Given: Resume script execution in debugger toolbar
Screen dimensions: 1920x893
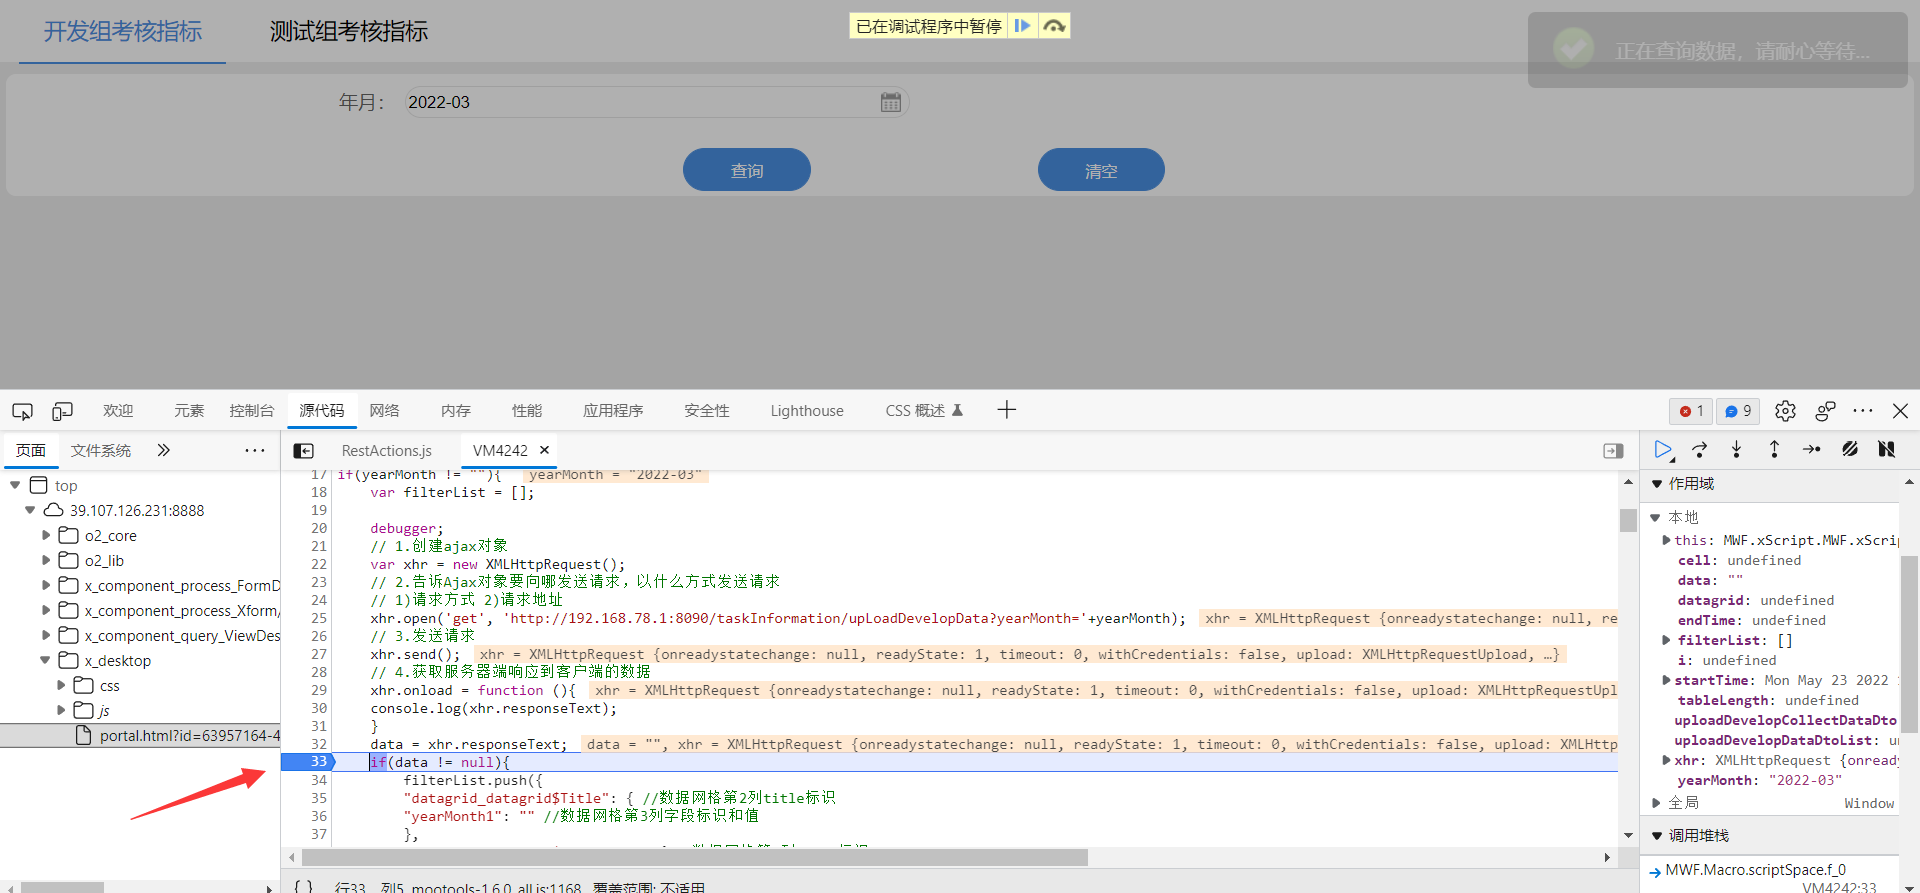Looking at the screenshot, I should tap(1662, 450).
